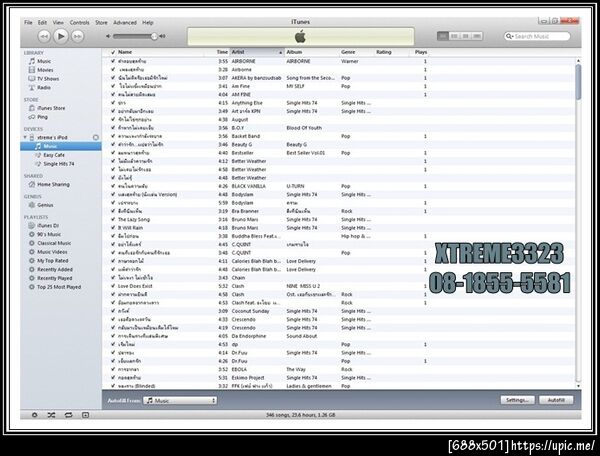The width and height of the screenshot is (600, 456).
Task: Click the Previous track button
Action: 44,36
